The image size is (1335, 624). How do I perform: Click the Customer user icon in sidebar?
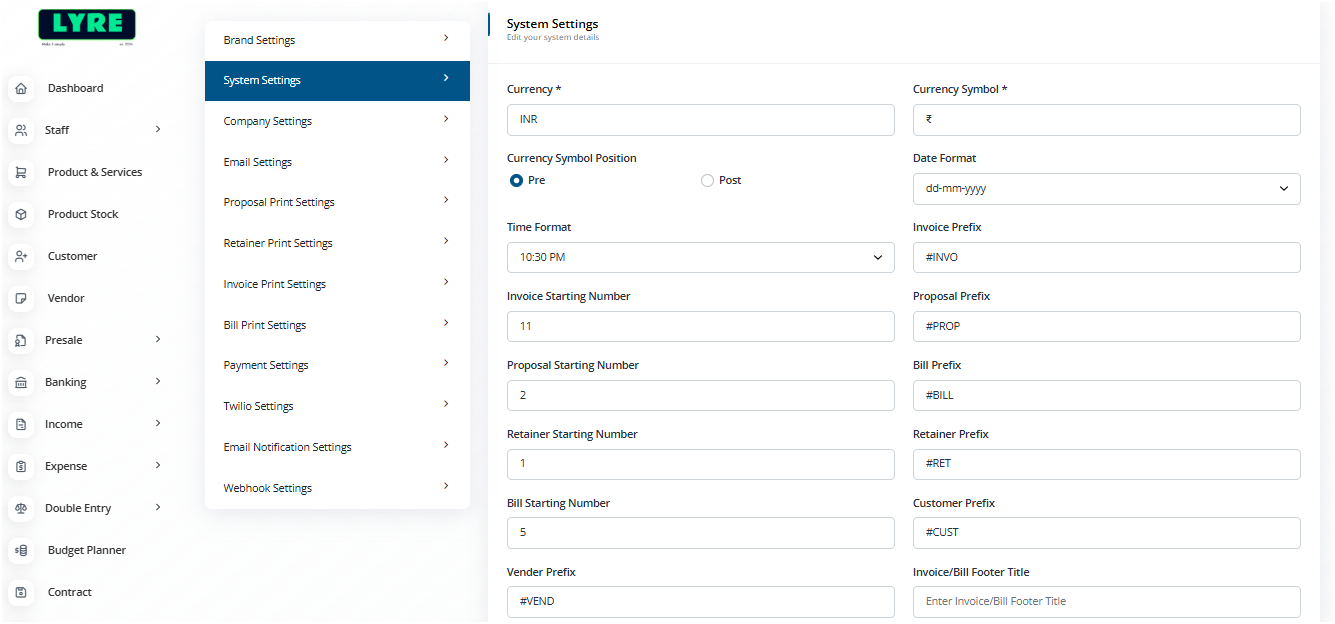(21, 257)
